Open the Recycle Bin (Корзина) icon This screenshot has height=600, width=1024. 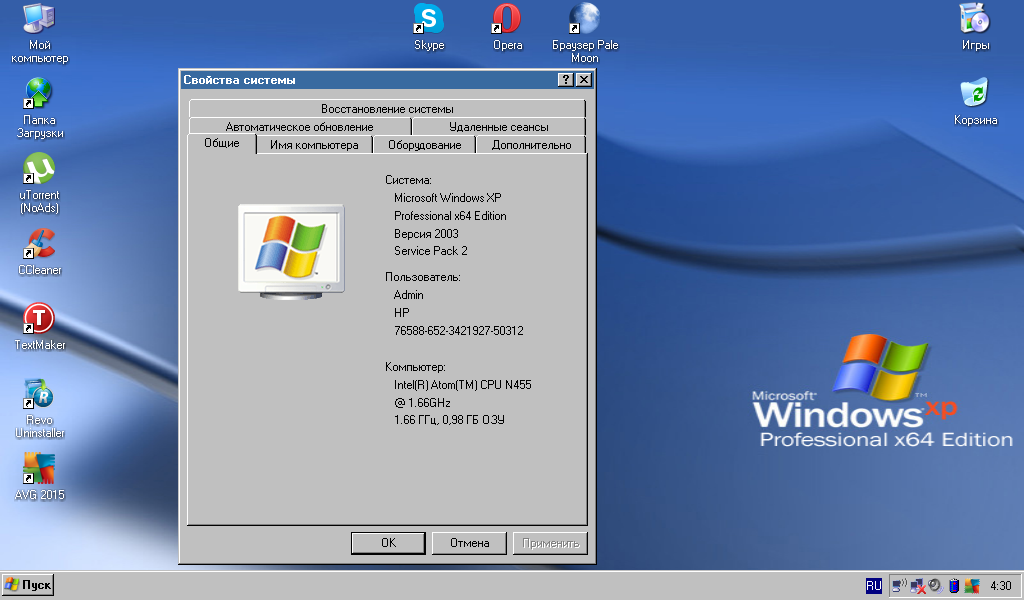974,94
